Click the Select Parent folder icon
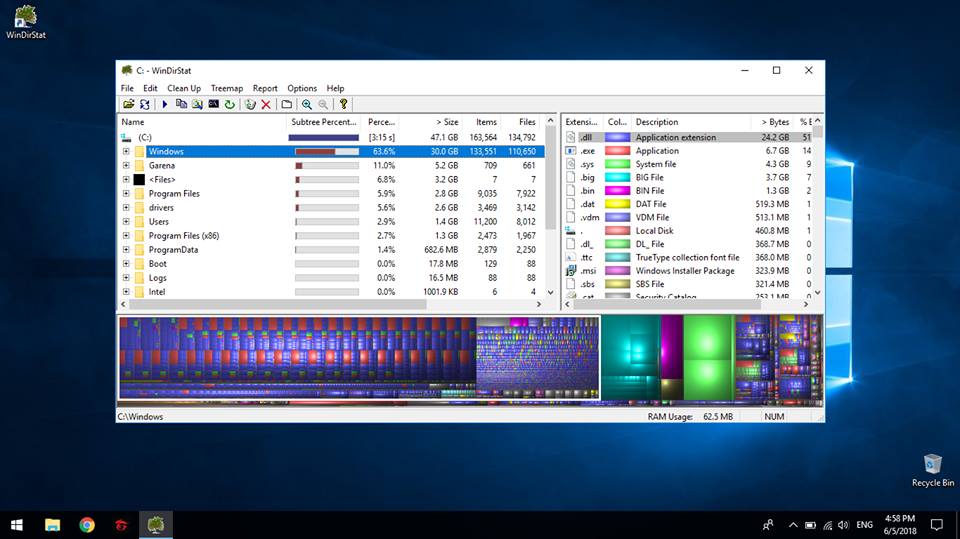 pos(286,104)
